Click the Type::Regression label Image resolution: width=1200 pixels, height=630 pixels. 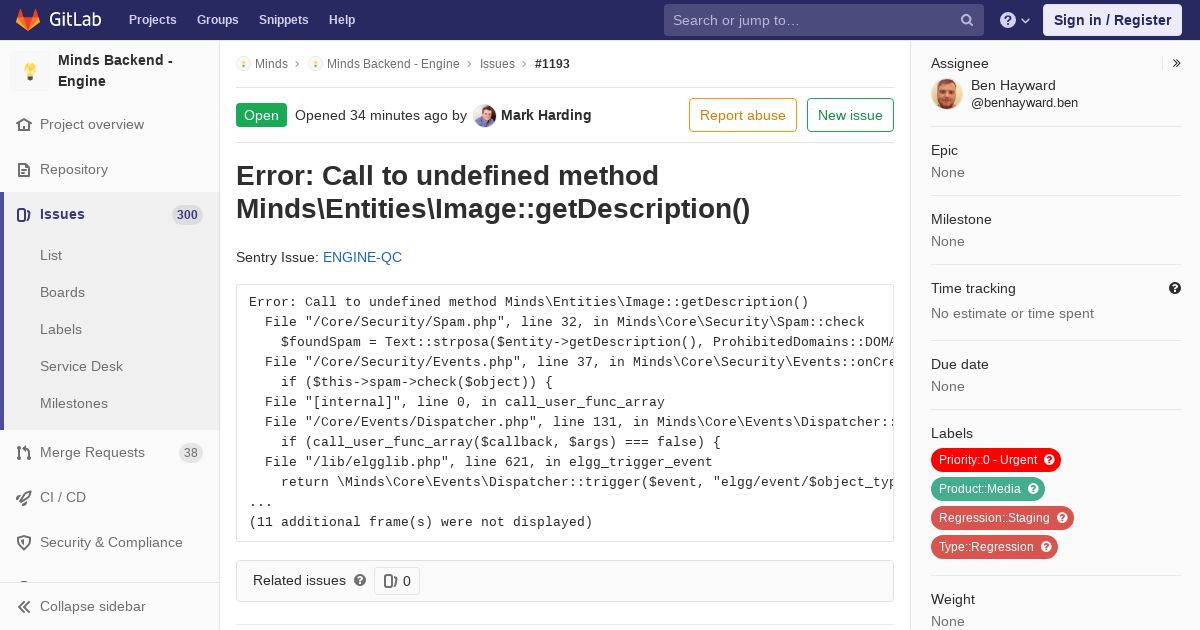tap(994, 547)
